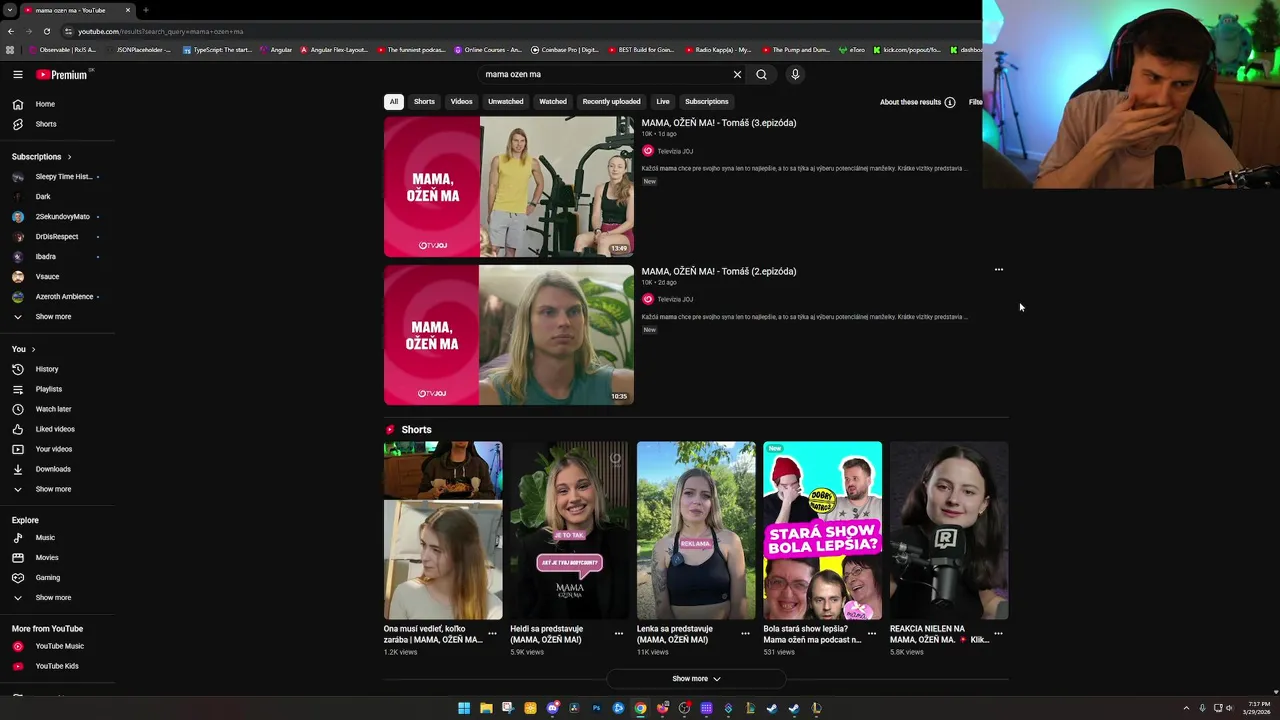Select the Unwatched filter chip
The image size is (1280, 720).
point(505,101)
